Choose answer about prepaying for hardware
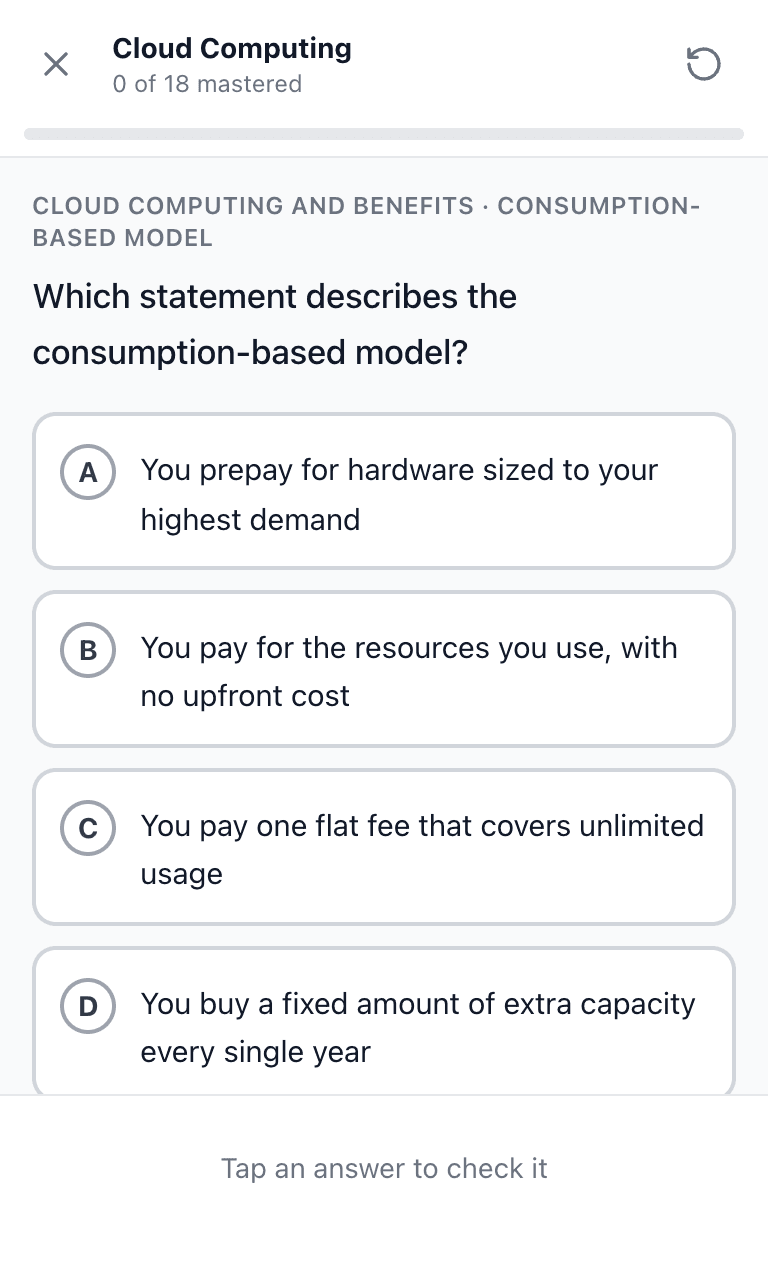This screenshot has width=768, height=1280. pyautogui.click(x=384, y=491)
